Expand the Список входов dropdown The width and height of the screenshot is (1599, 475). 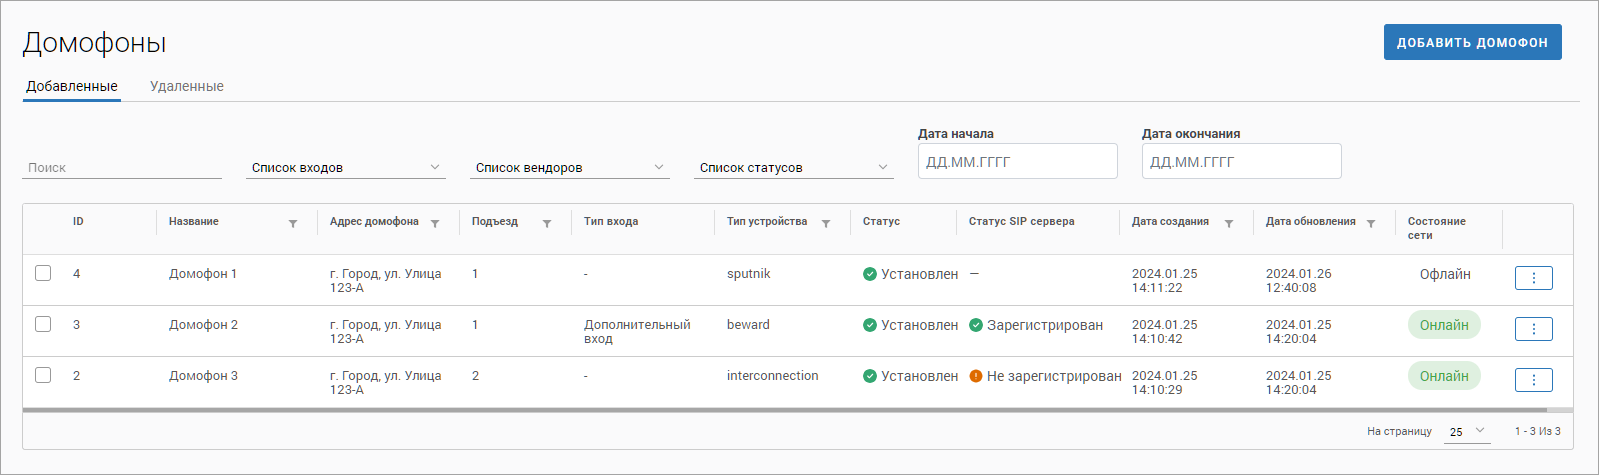[x=346, y=167]
